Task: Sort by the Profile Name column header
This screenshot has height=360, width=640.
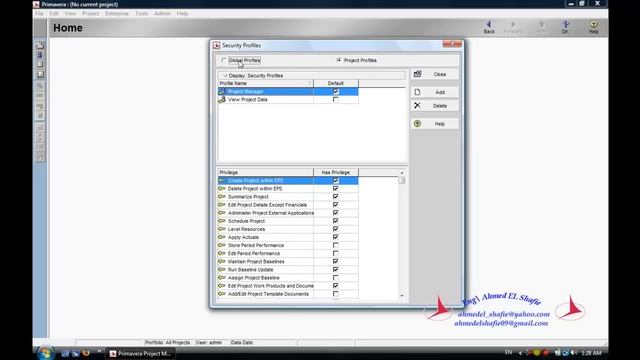Action: [x=266, y=83]
